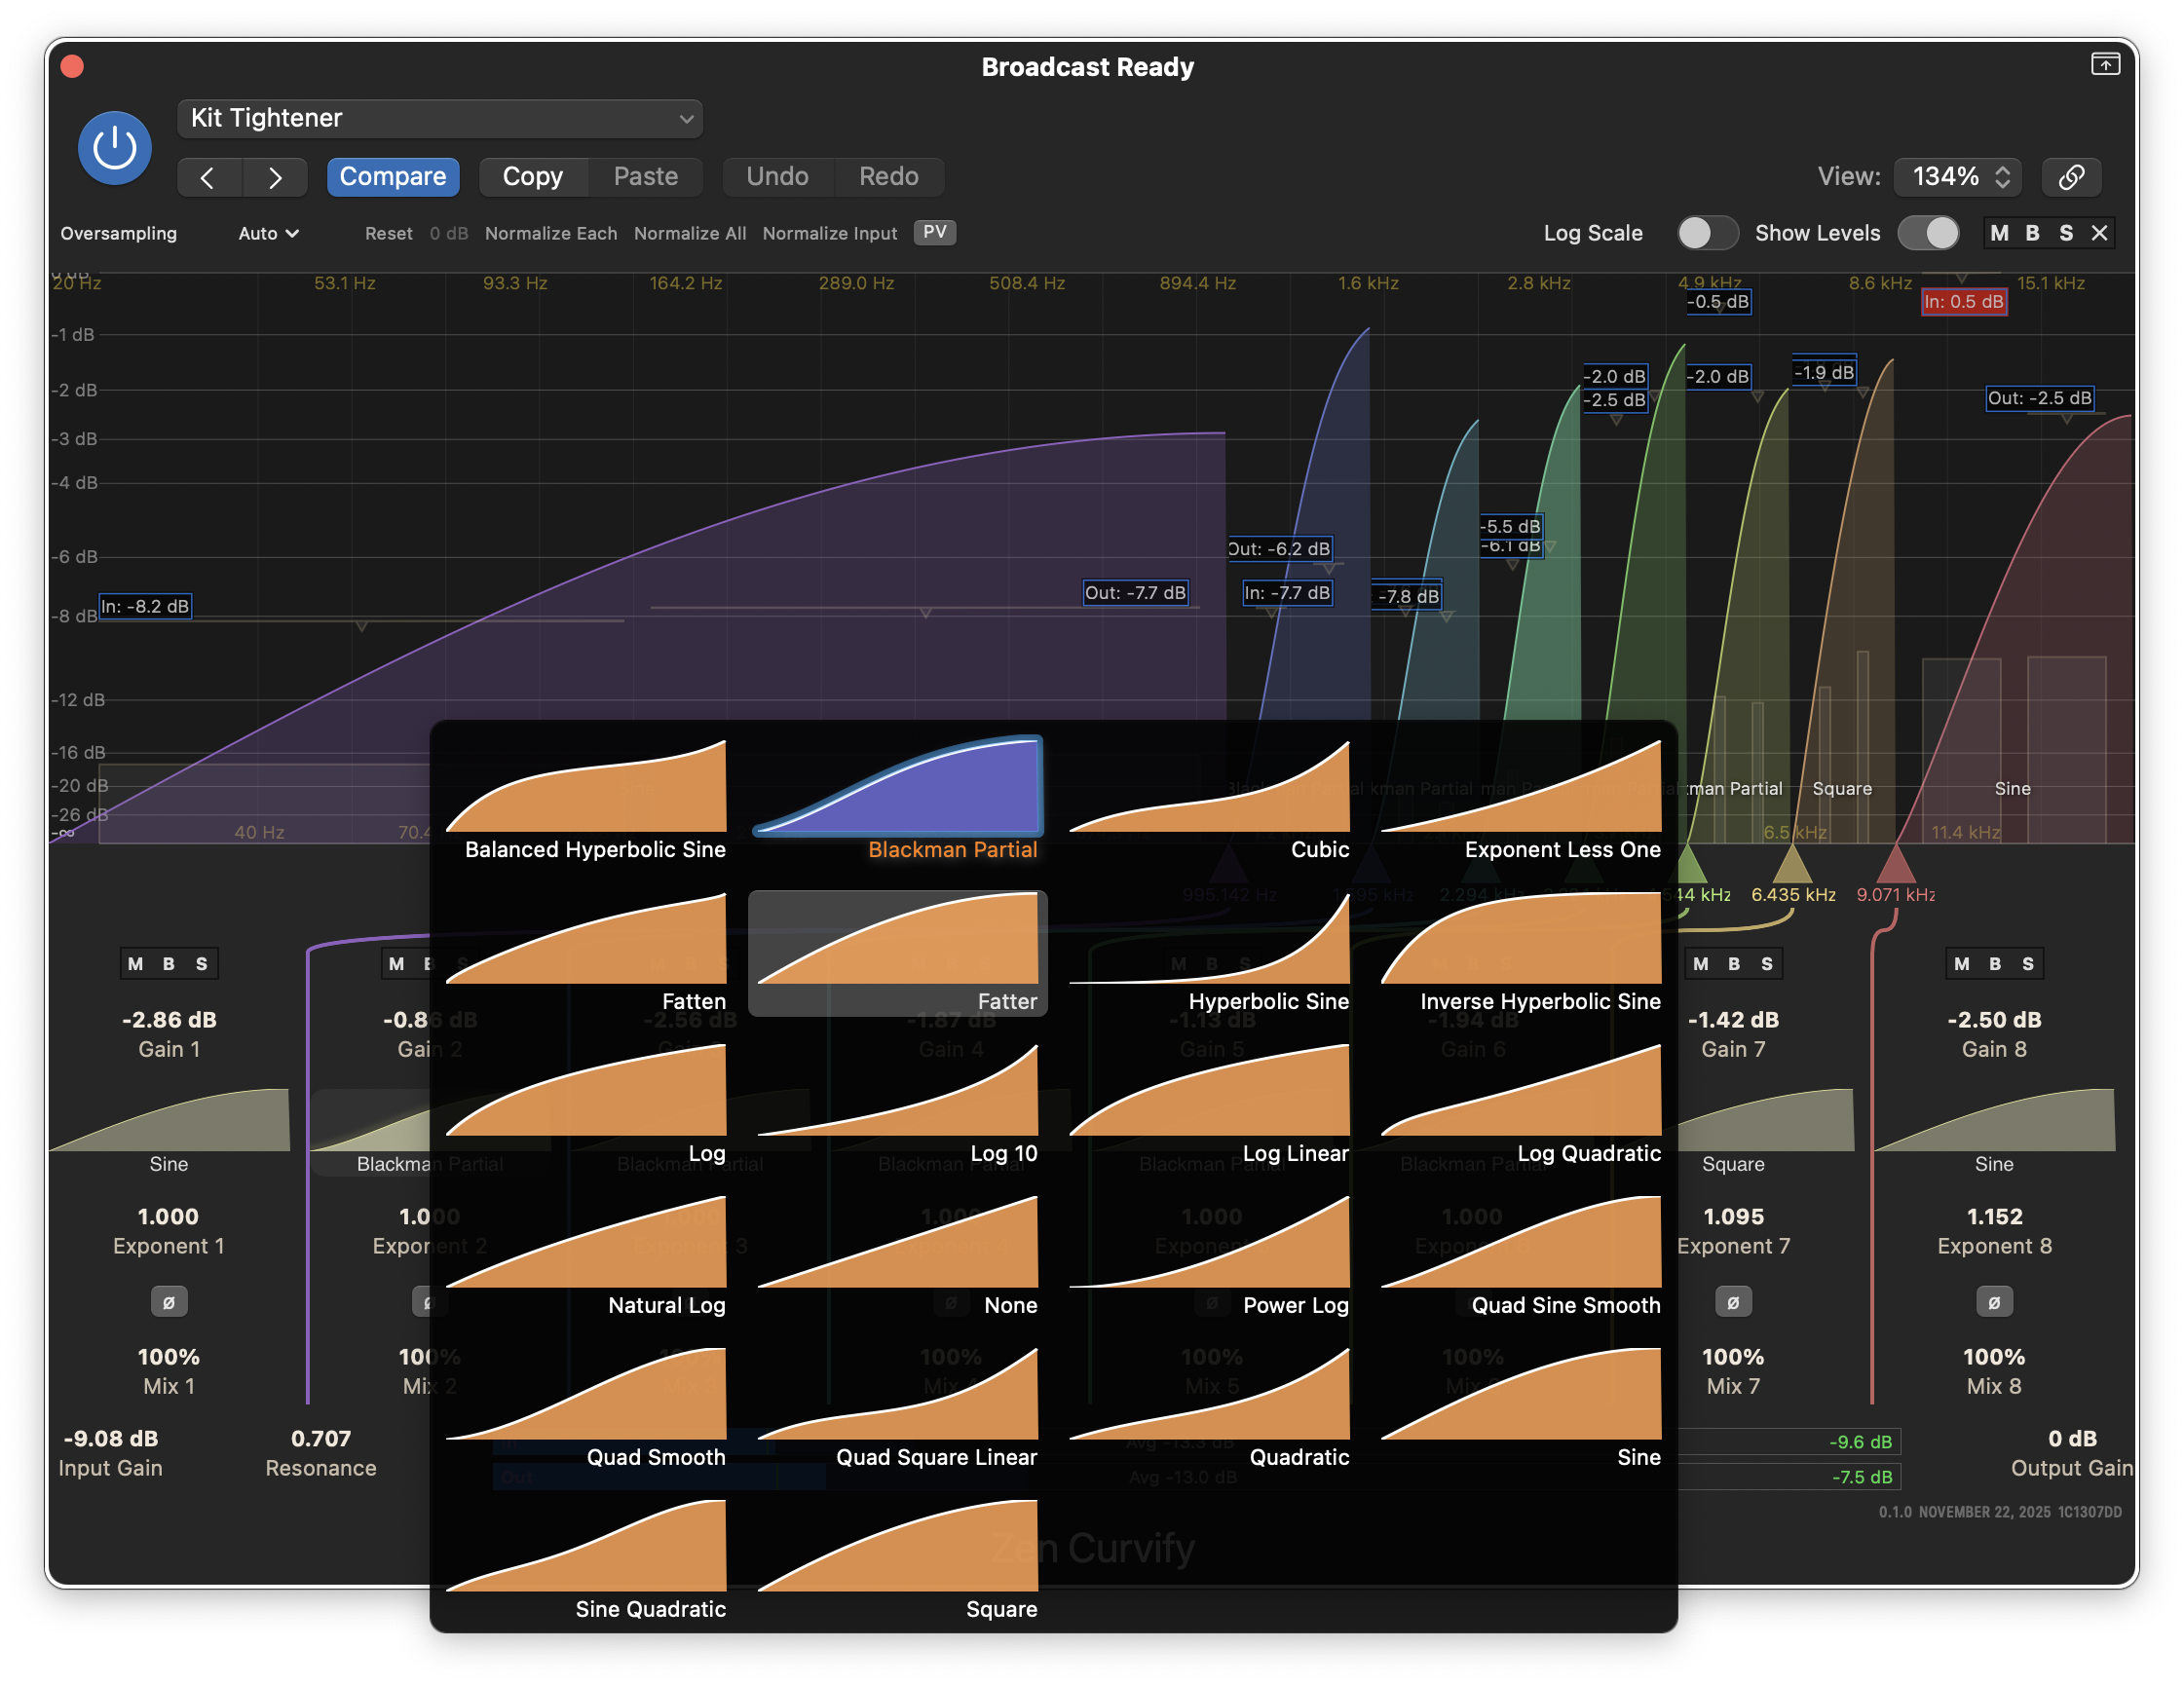
Task: Choose Quad Sine Smooth curve option
Action: 1521,1255
